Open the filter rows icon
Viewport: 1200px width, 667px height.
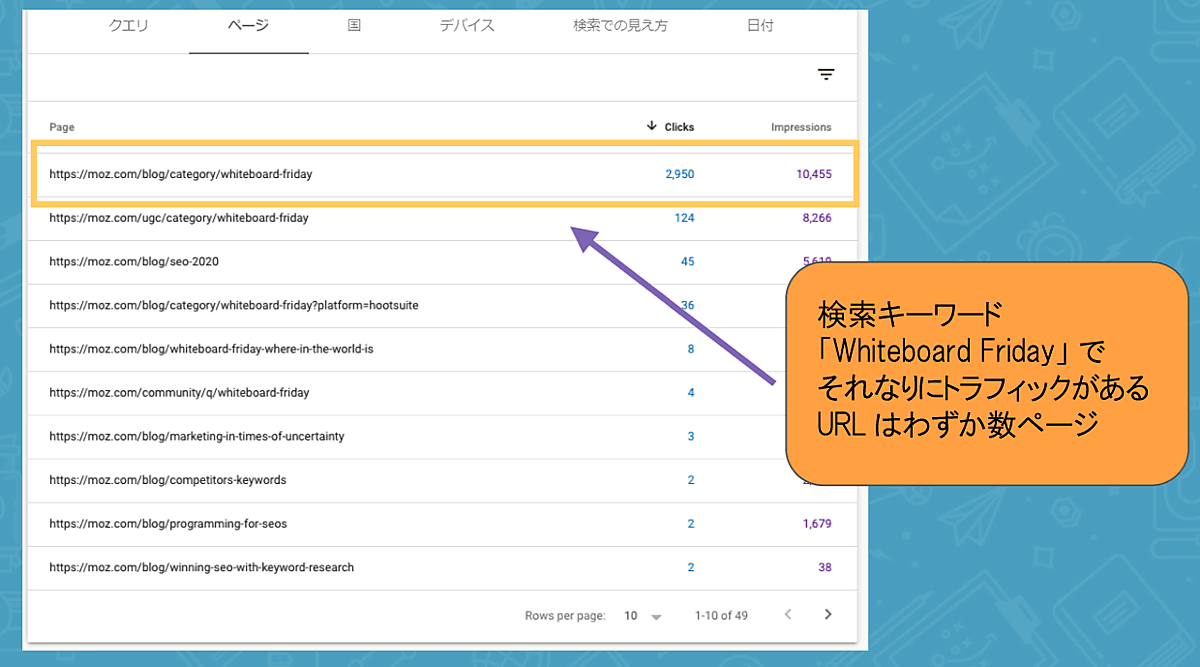(x=826, y=75)
